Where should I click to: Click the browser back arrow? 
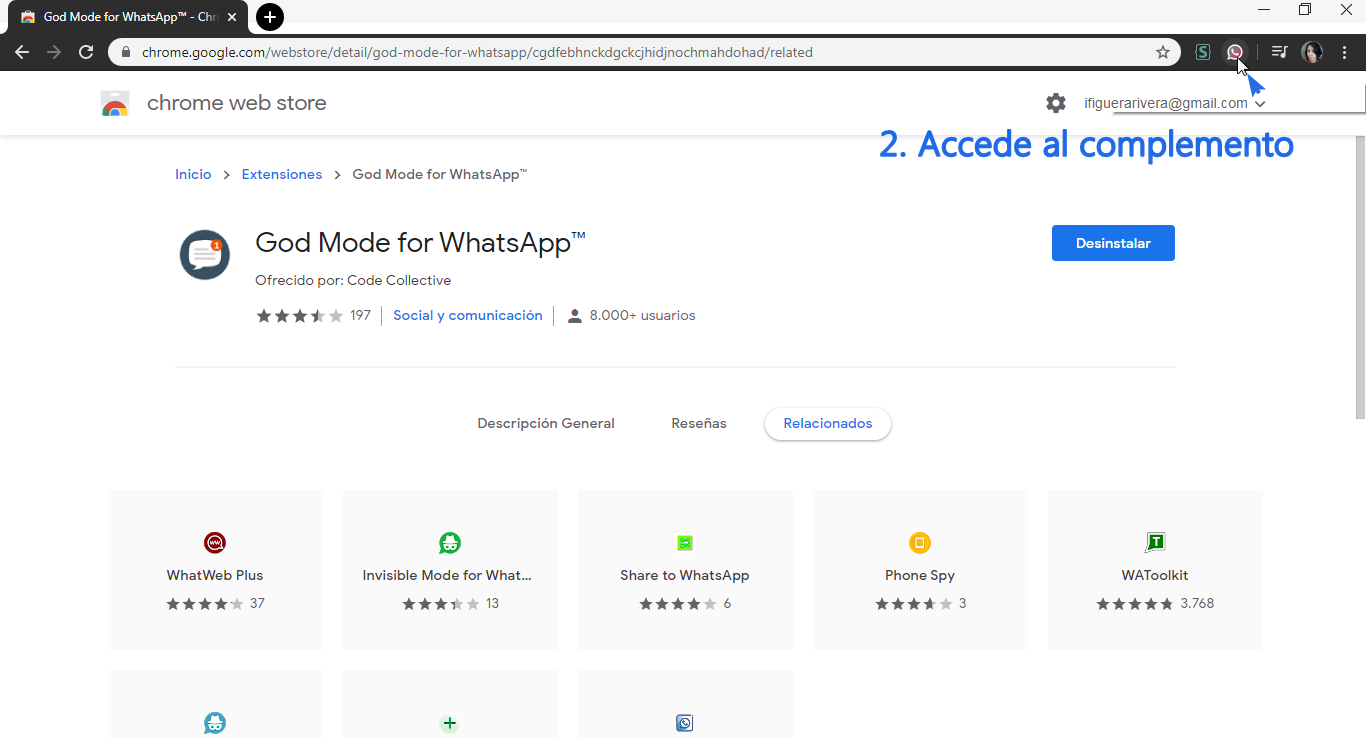pyautogui.click(x=22, y=52)
